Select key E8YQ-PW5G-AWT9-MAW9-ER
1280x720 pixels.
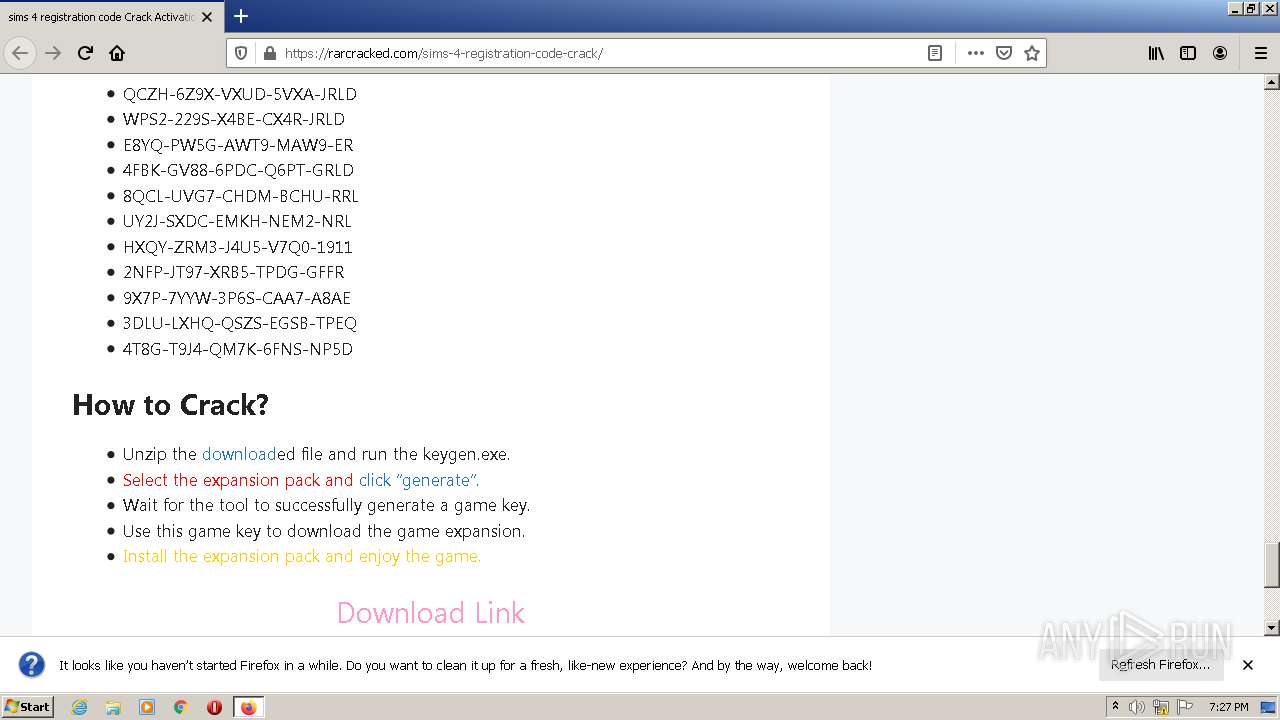tap(238, 145)
